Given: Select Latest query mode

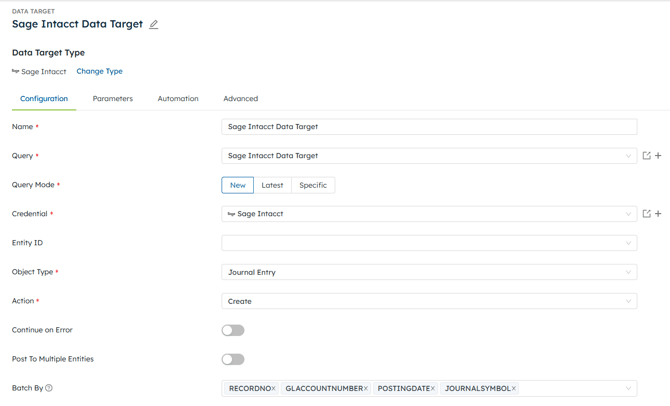Looking at the screenshot, I should pos(272,185).
